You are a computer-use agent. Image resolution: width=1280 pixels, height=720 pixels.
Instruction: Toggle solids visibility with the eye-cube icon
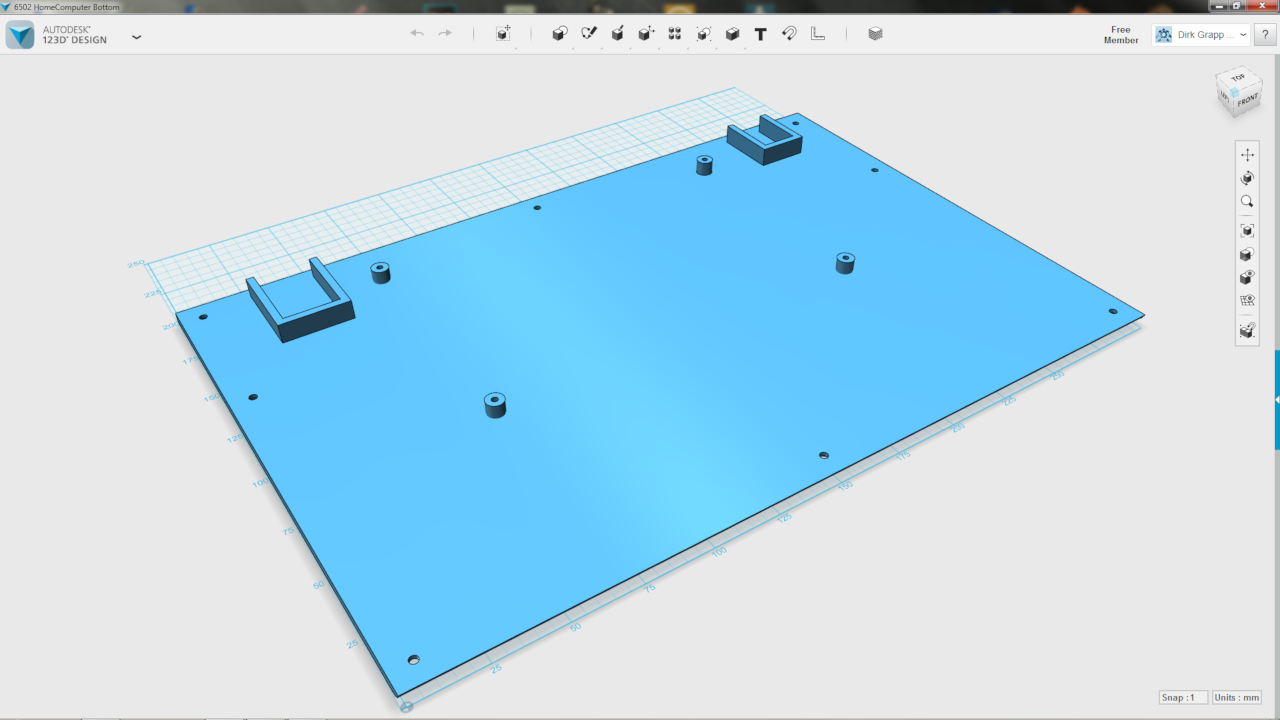coord(1247,278)
